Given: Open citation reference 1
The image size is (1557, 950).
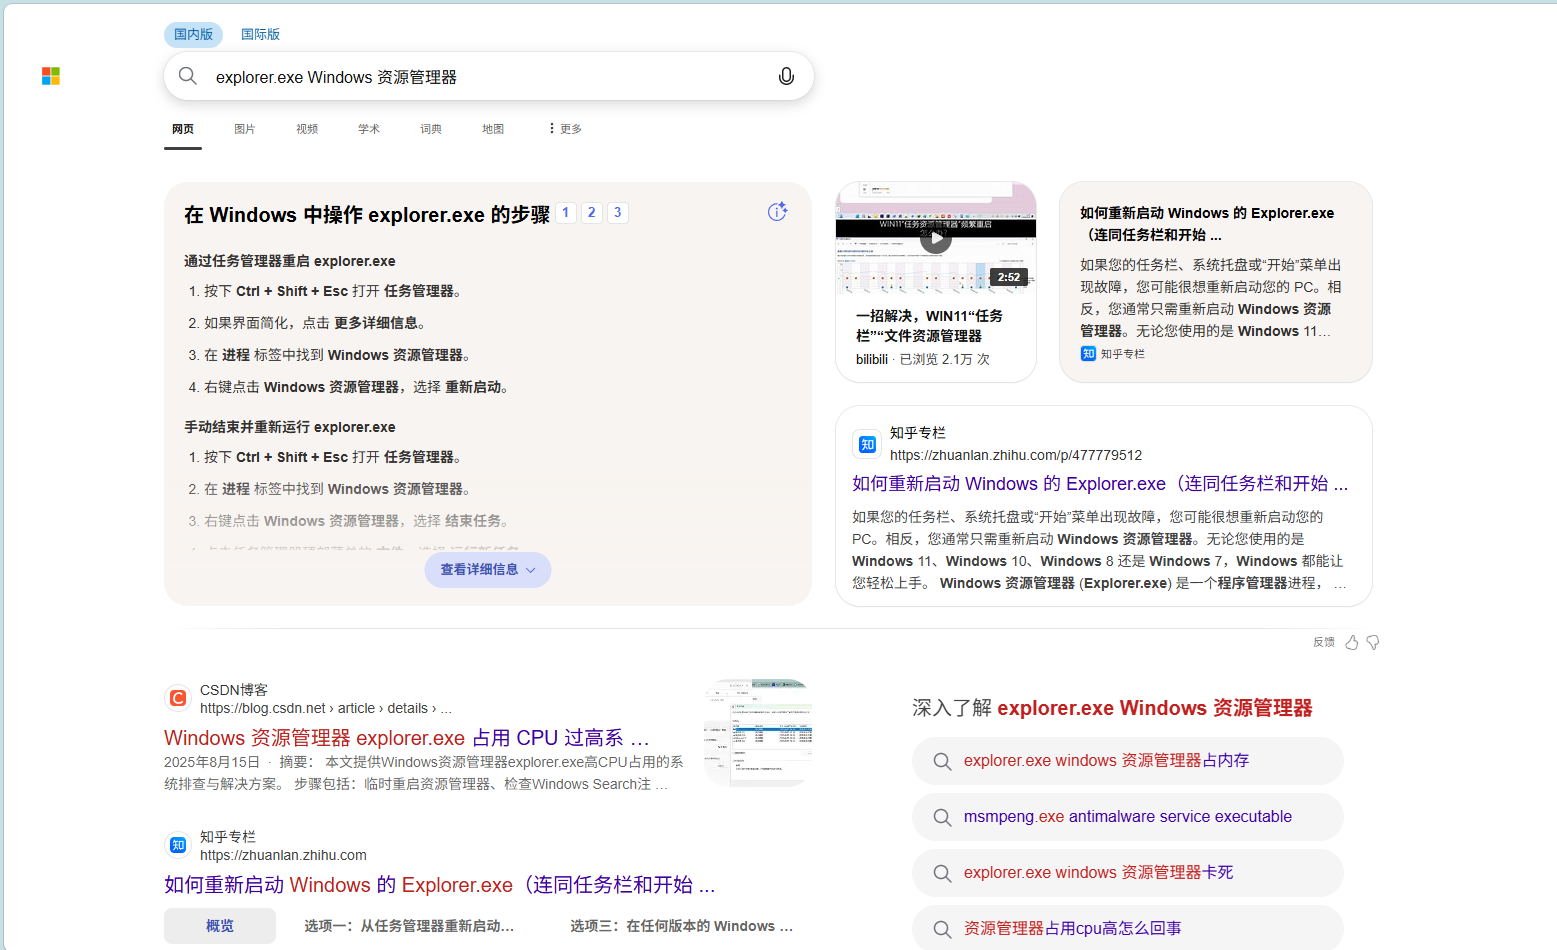Looking at the screenshot, I should click(566, 212).
